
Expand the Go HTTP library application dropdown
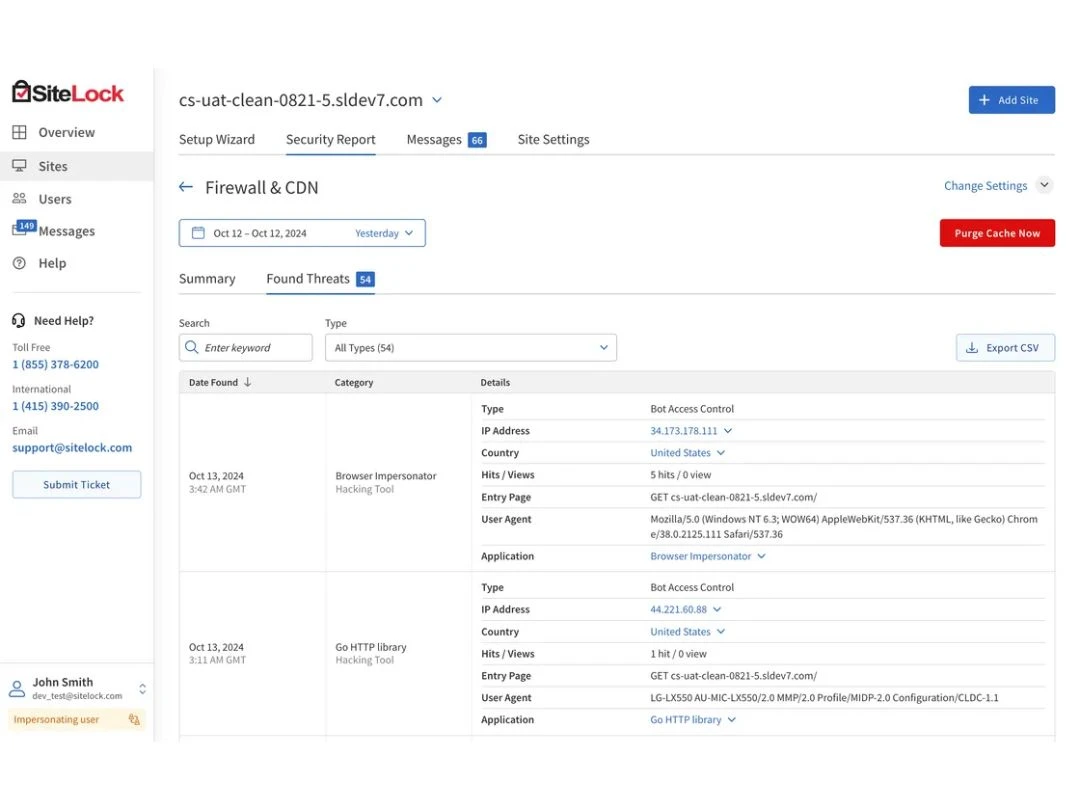731,720
